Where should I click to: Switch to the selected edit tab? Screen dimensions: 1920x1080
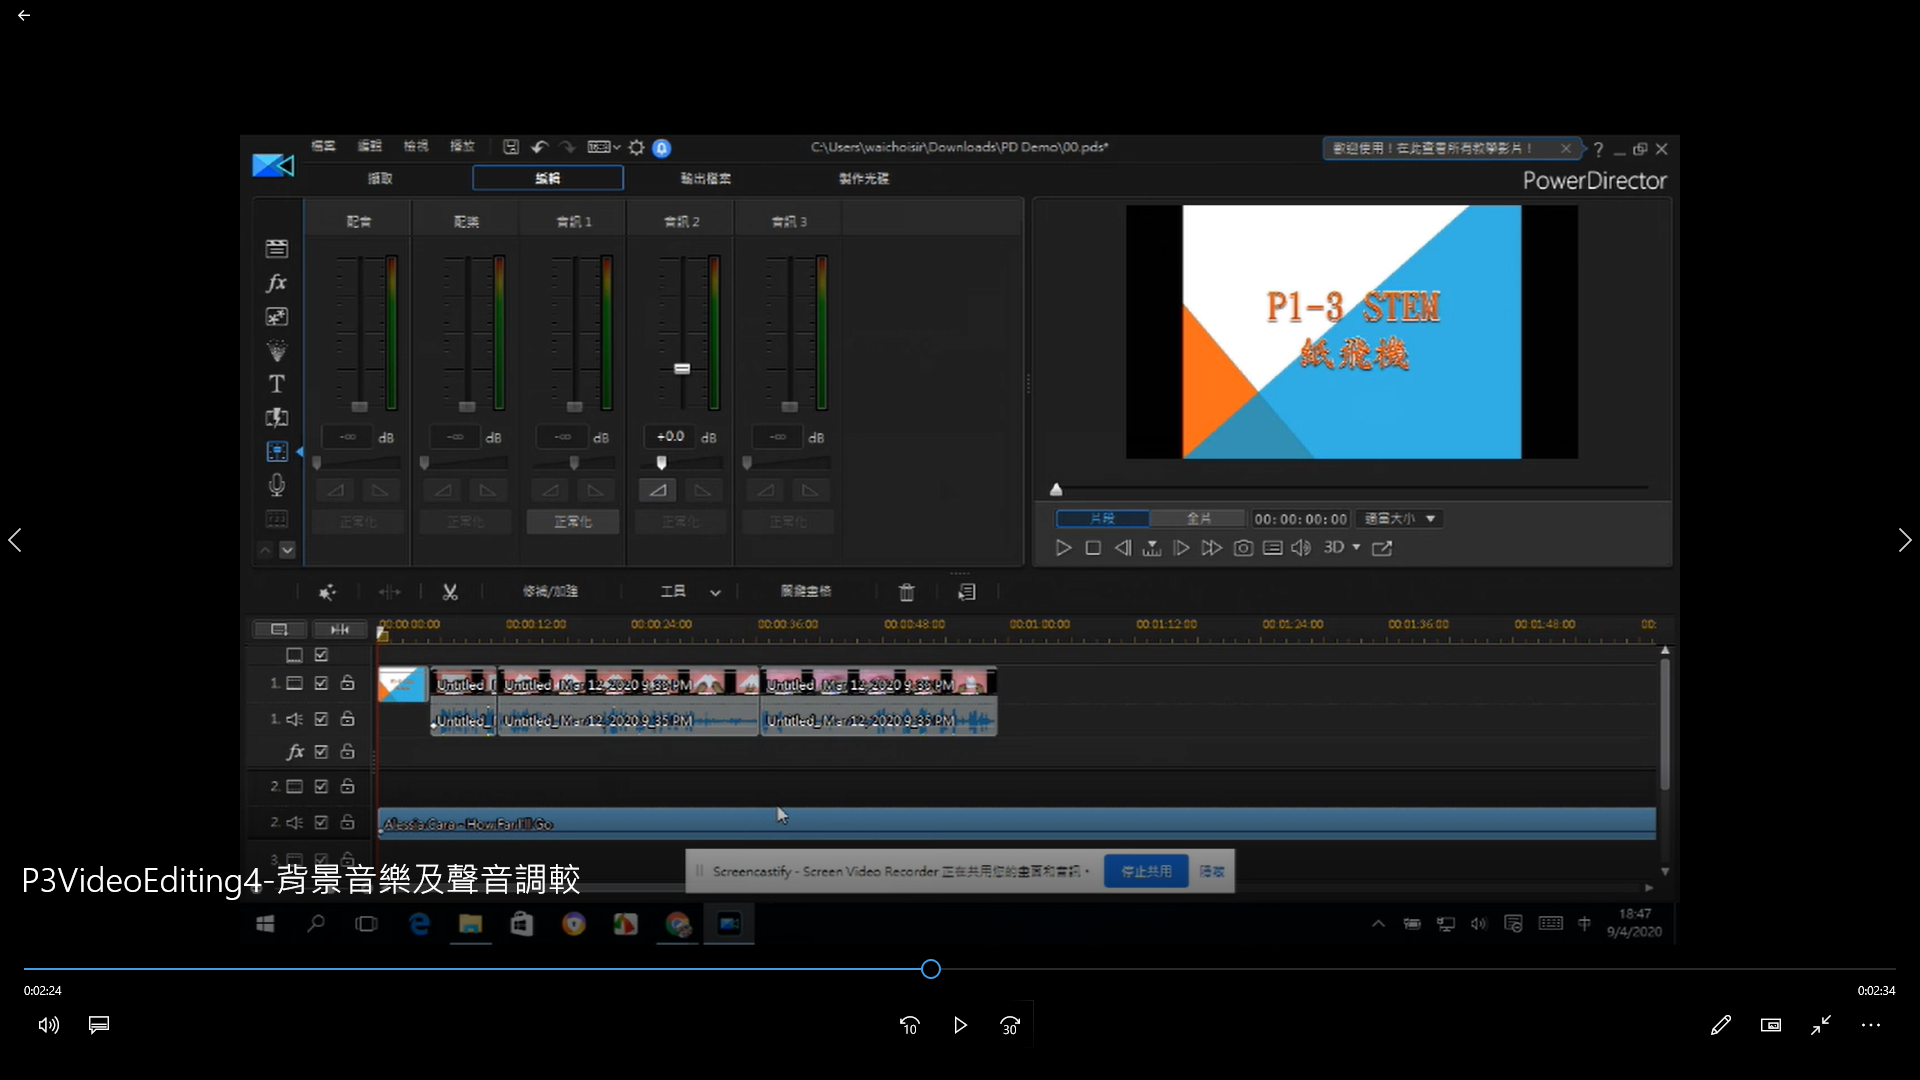point(548,179)
